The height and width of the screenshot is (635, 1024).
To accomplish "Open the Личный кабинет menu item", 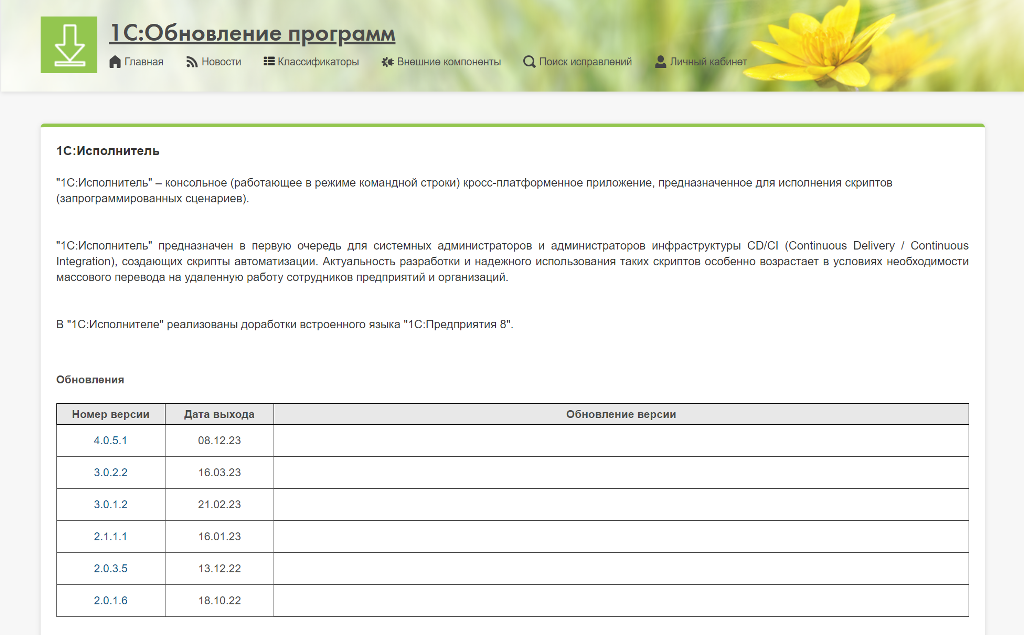I will [708, 62].
